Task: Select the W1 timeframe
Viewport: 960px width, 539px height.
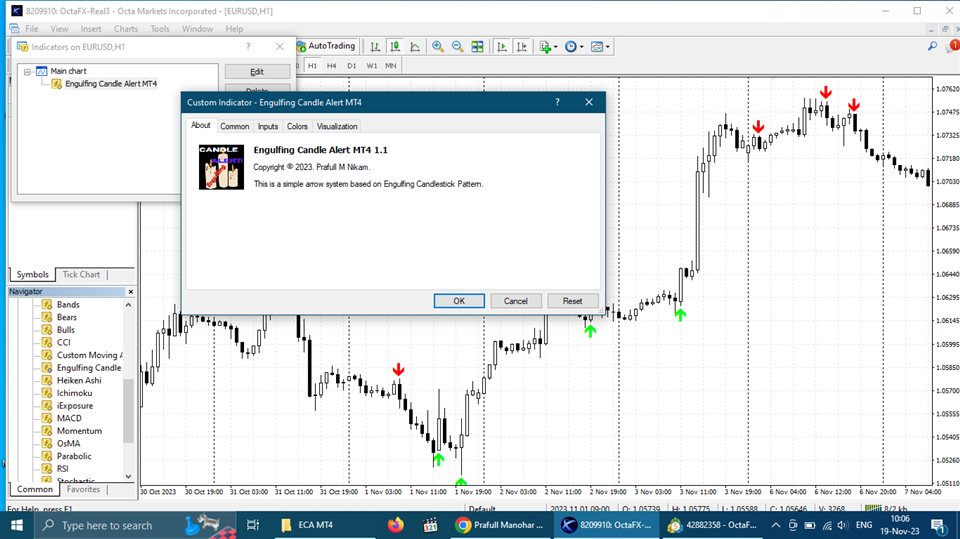Action: tap(372, 66)
